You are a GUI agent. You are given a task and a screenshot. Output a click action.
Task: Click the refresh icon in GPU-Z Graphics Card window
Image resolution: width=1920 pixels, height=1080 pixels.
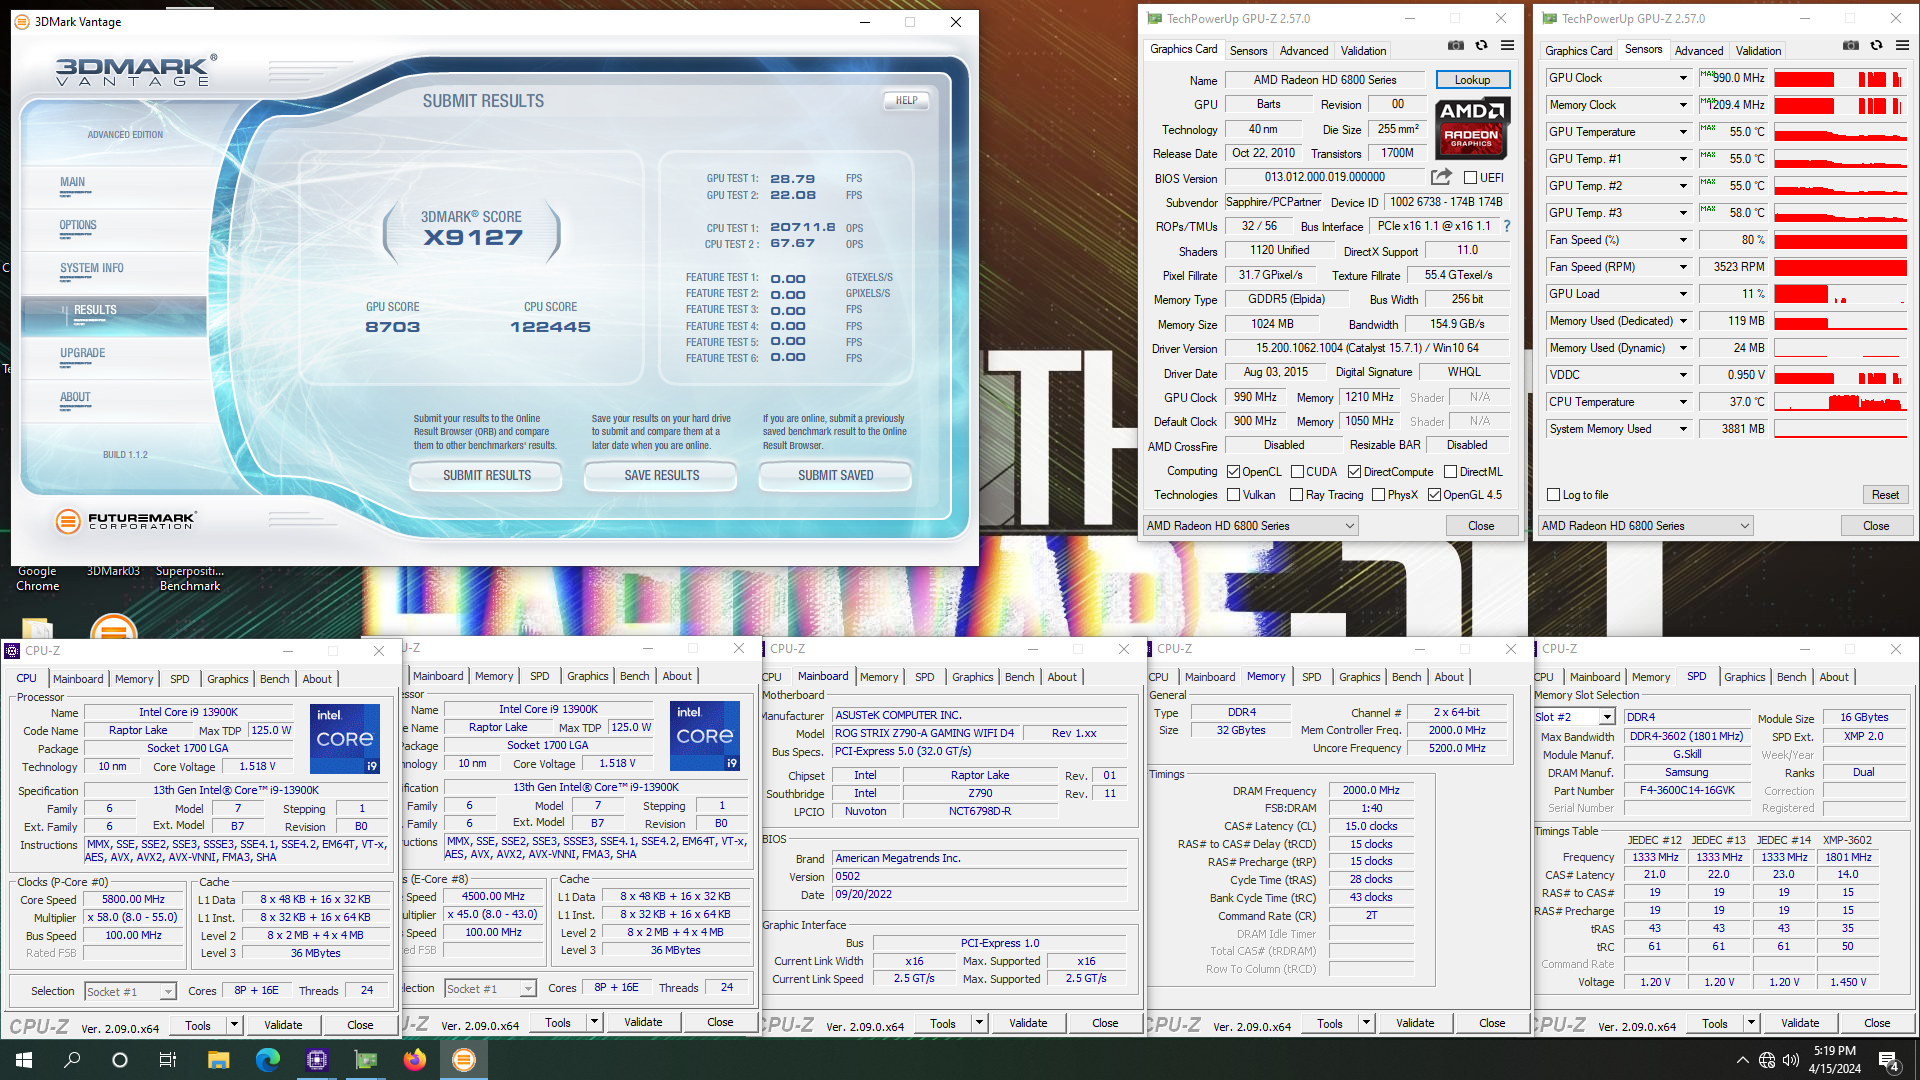click(1482, 46)
